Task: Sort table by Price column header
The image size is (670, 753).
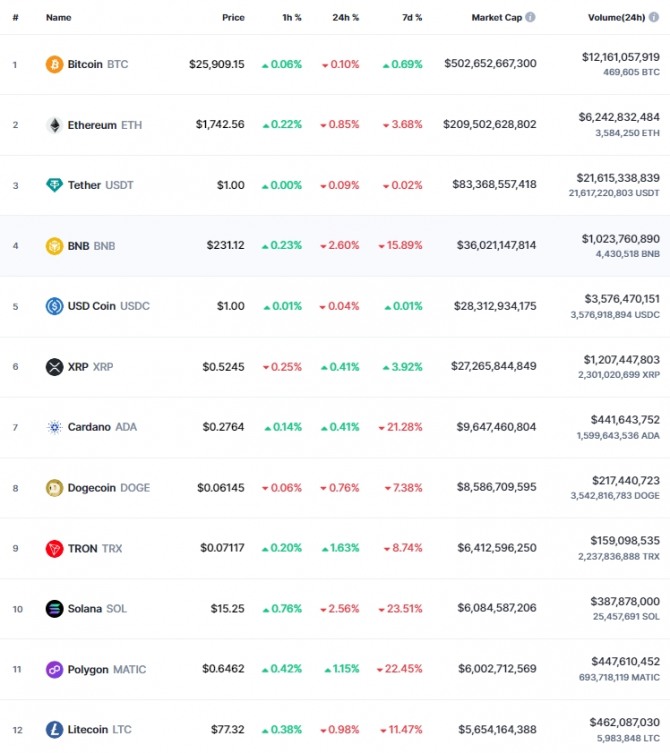Action: point(233,17)
